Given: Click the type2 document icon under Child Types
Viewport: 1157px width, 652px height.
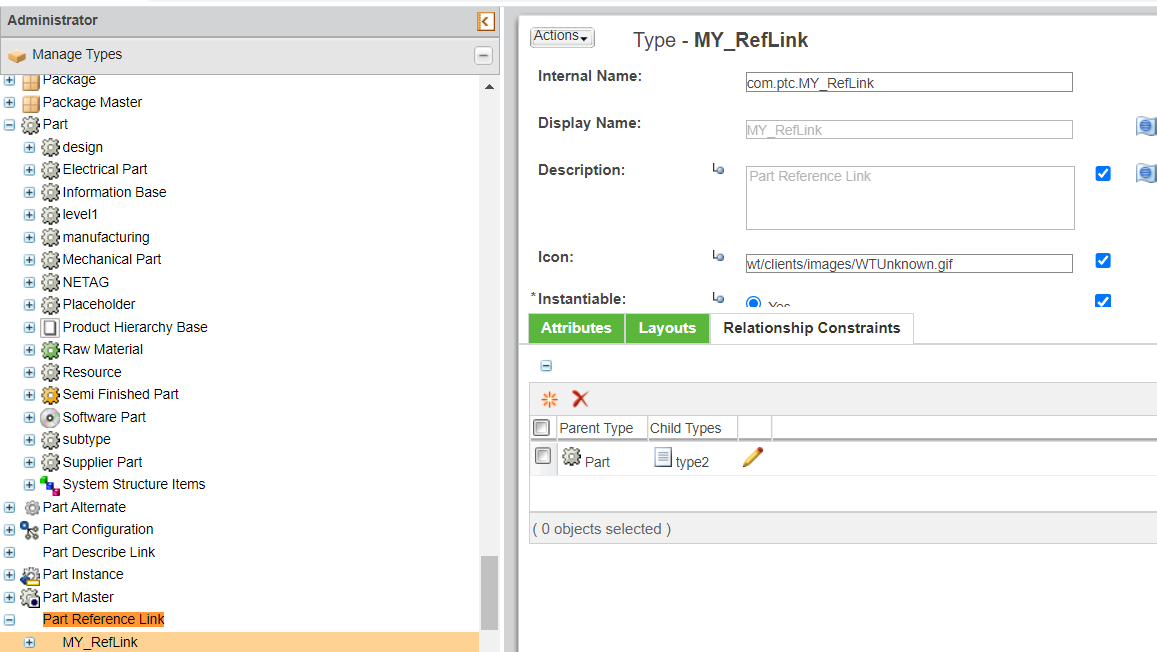Looking at the screenshot, I should tap(662, 457).
